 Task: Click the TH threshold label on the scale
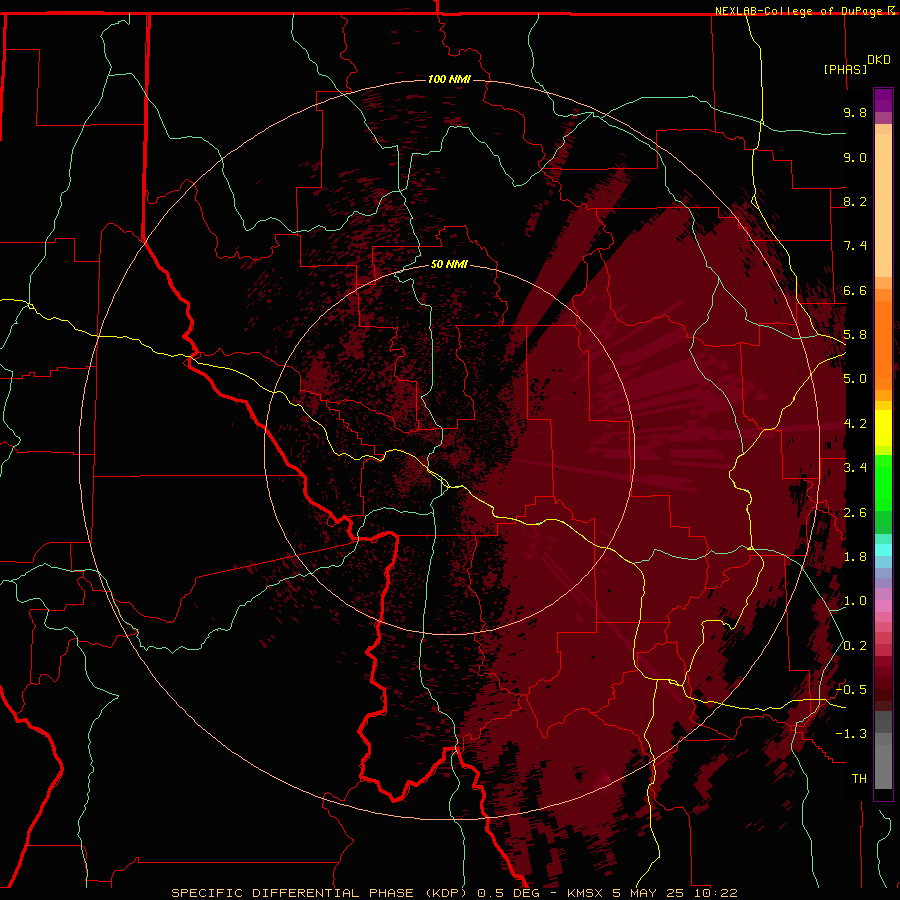[x=859, y=779]
